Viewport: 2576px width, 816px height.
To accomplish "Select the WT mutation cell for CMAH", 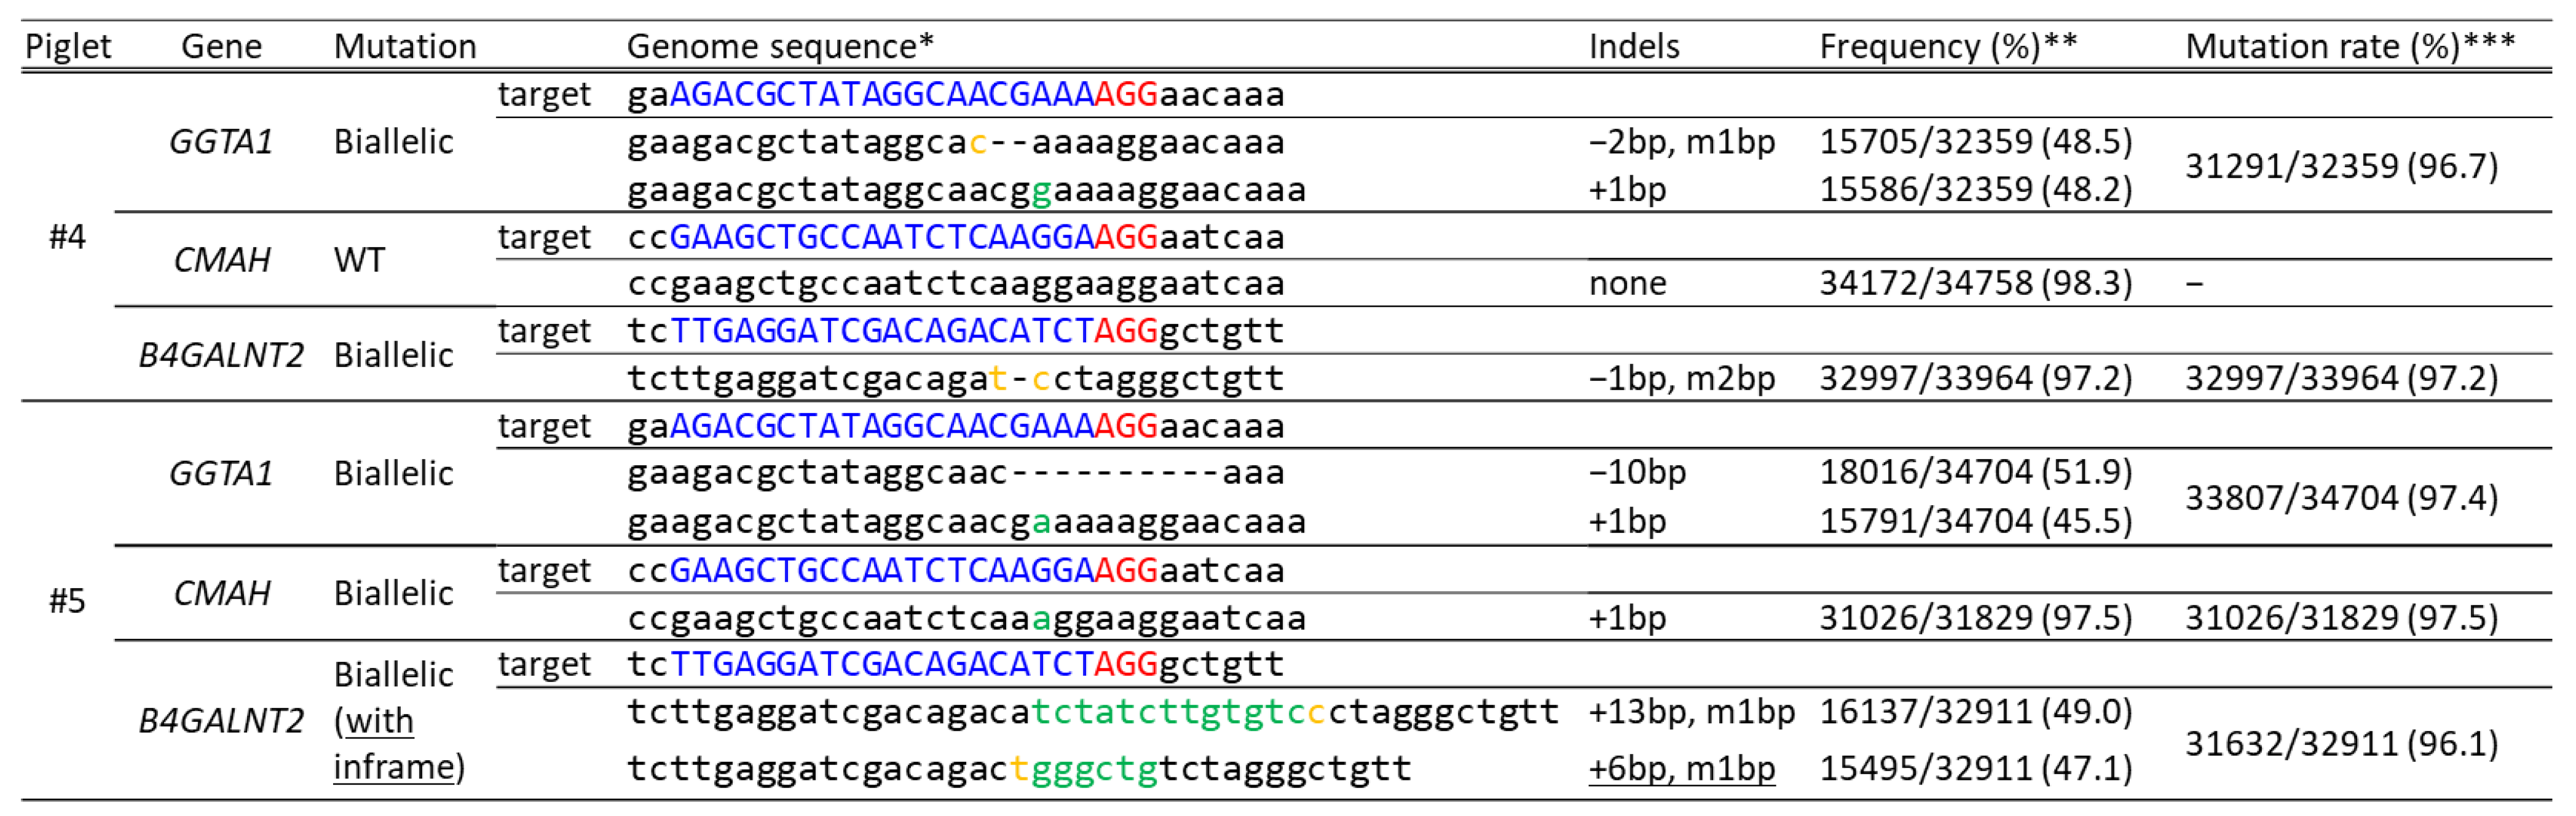I will (x=359, y=261).
